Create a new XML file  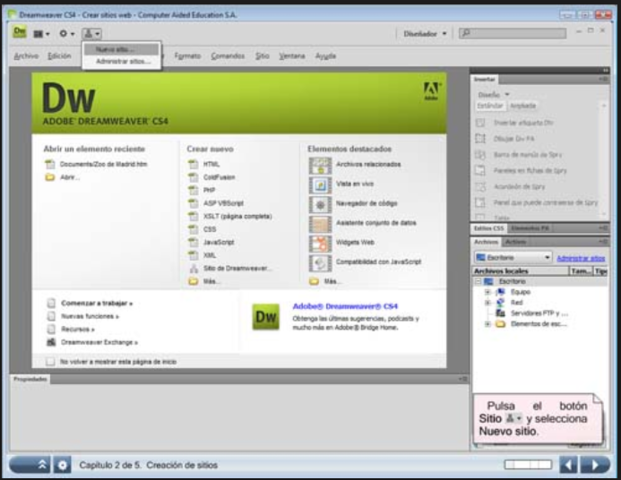pos(210,255)
